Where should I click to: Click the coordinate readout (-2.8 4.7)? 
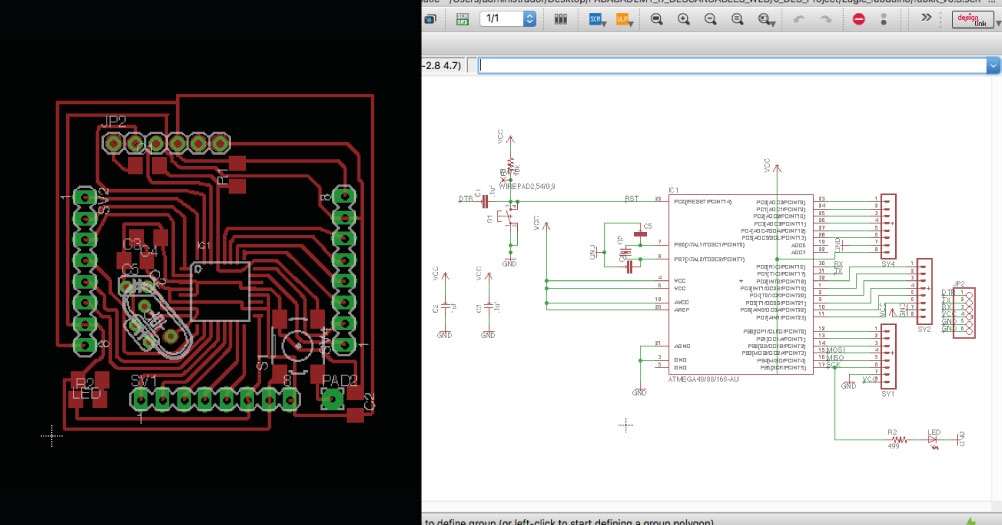point(442,65)
